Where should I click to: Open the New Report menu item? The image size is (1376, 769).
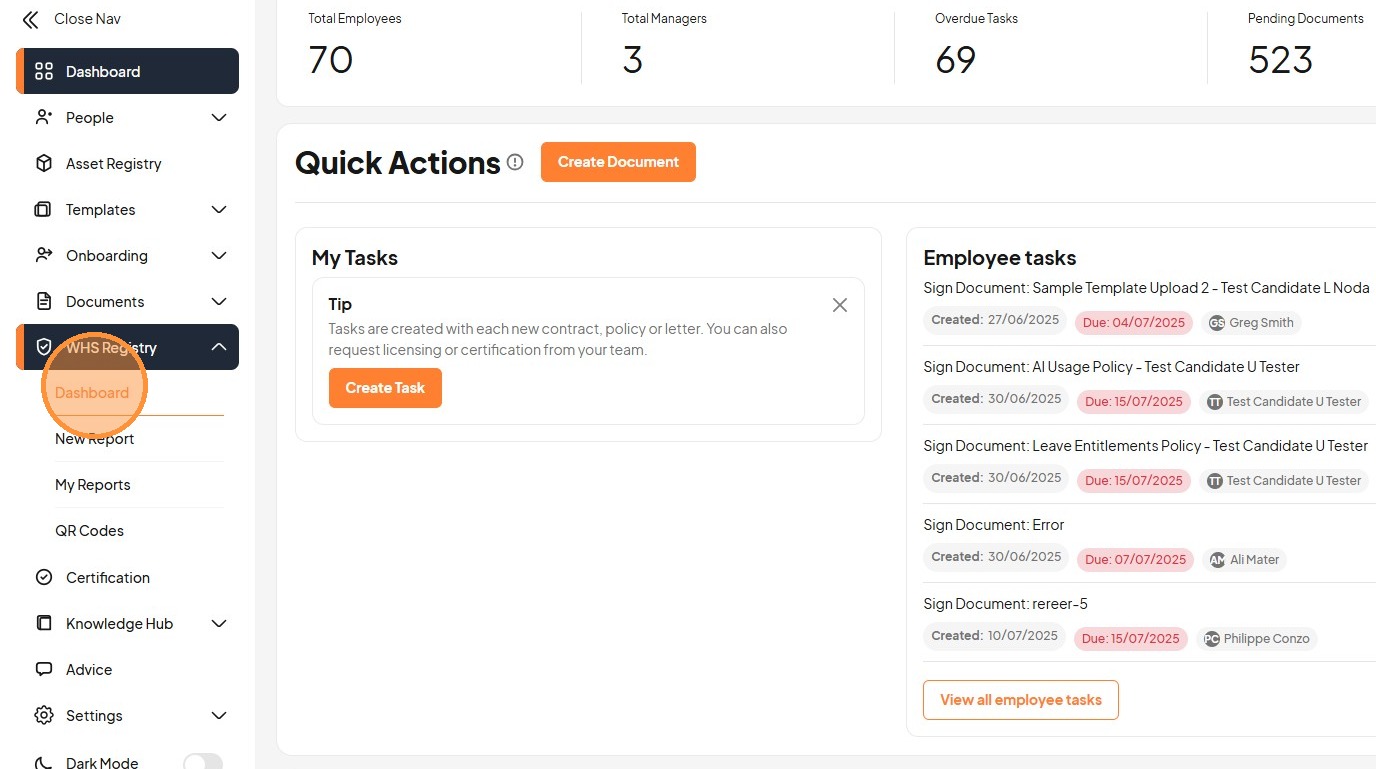95,439
